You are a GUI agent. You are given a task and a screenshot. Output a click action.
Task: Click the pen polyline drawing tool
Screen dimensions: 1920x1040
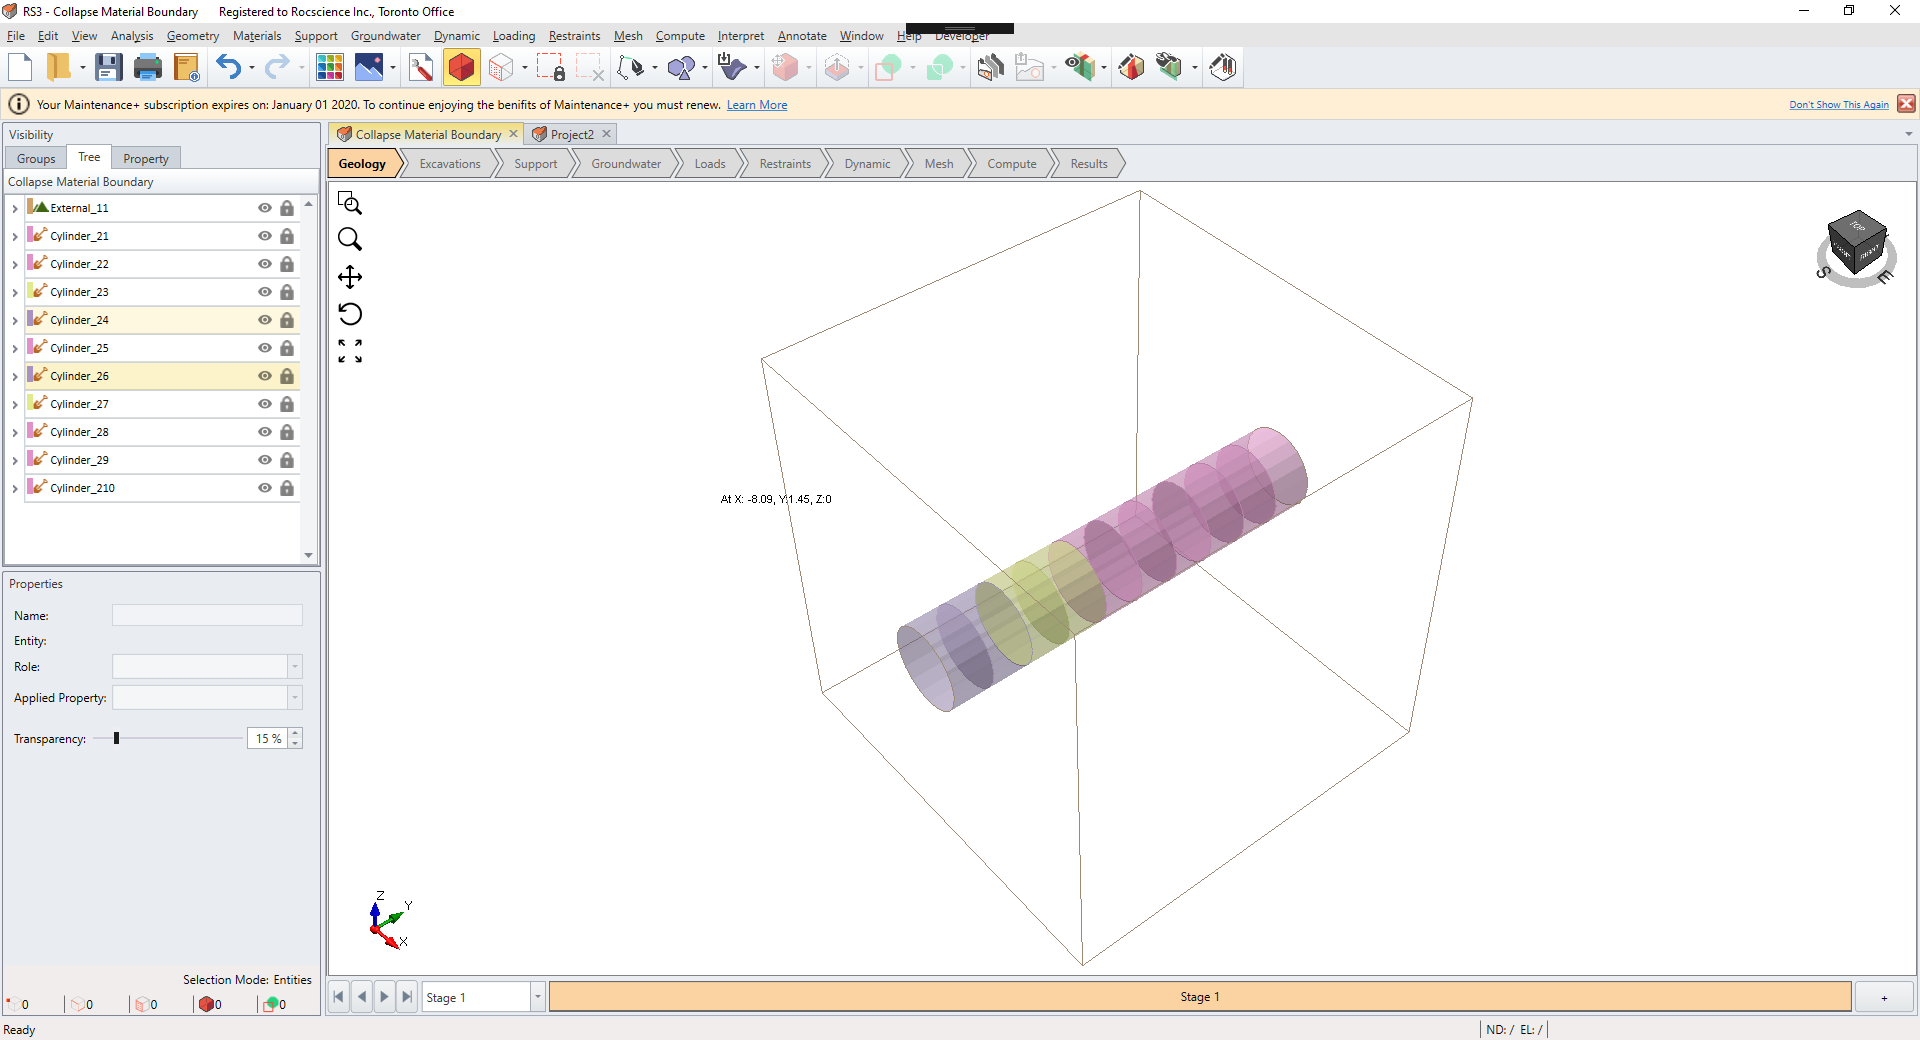[x=631, y=67]
